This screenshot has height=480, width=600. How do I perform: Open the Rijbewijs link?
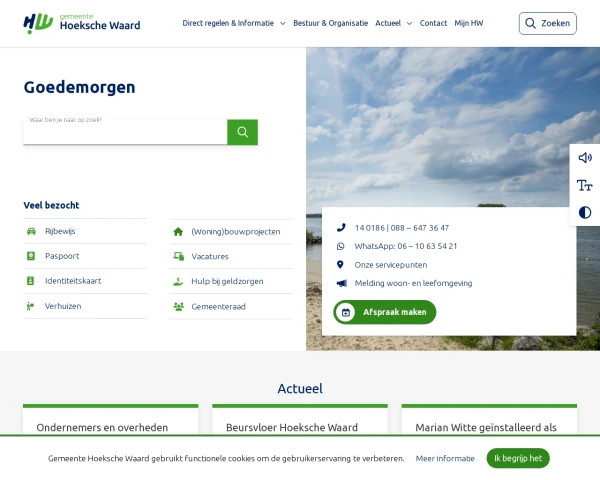[60, 231]
